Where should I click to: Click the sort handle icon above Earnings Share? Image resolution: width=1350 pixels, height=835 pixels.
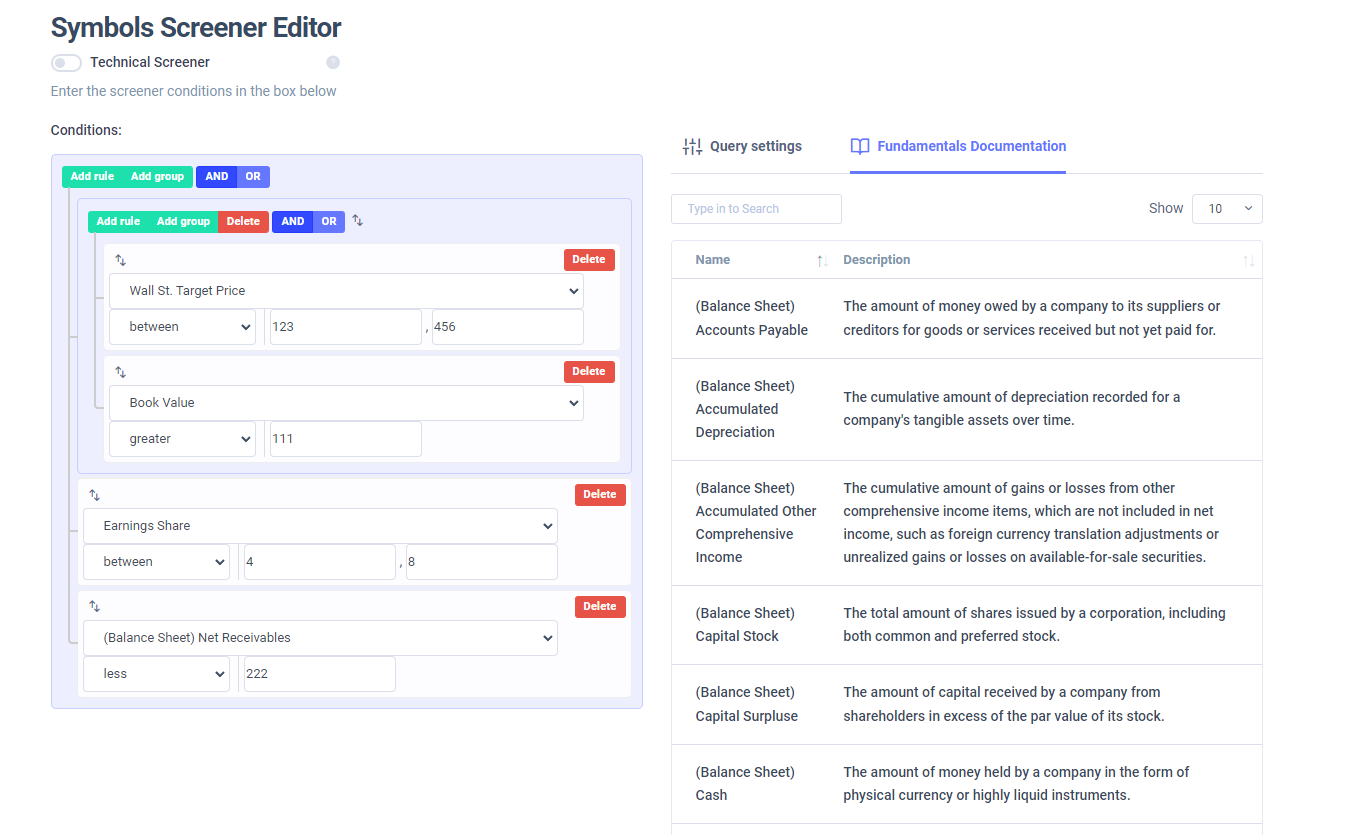pos(94,495)
